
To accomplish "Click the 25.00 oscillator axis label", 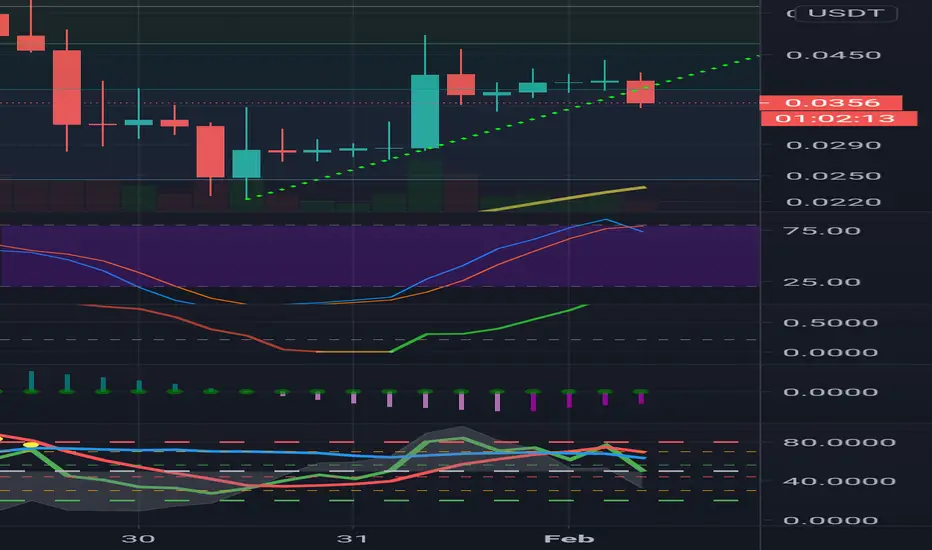I will click(x=822, y=282).
